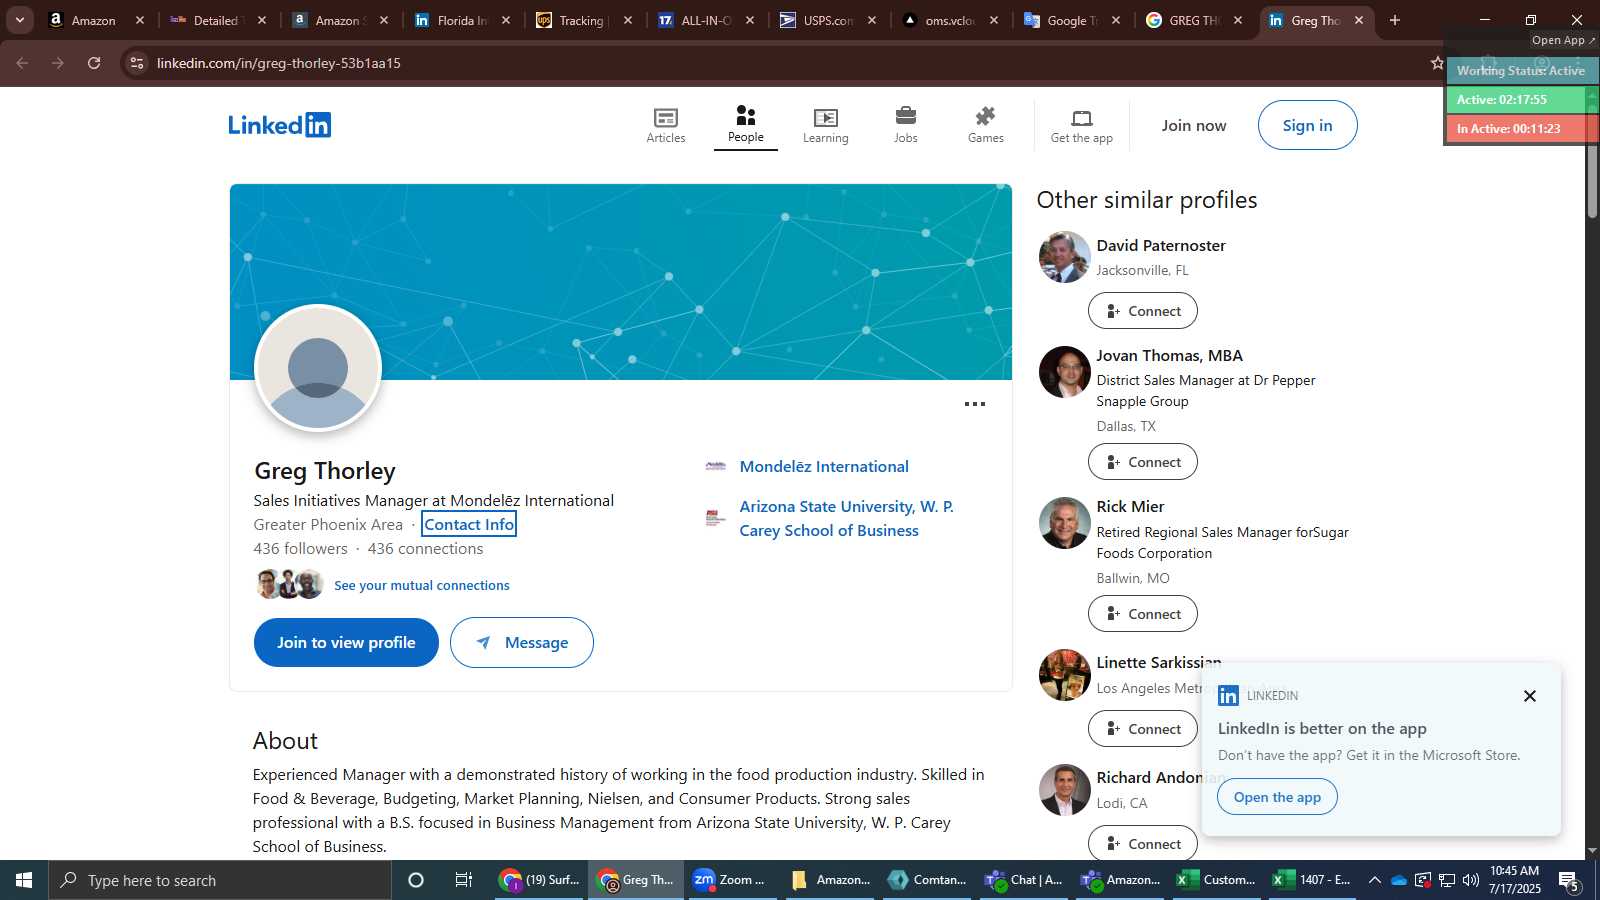
Task: Click the volume icon in system tray
Action: [x=1471, y=880]
